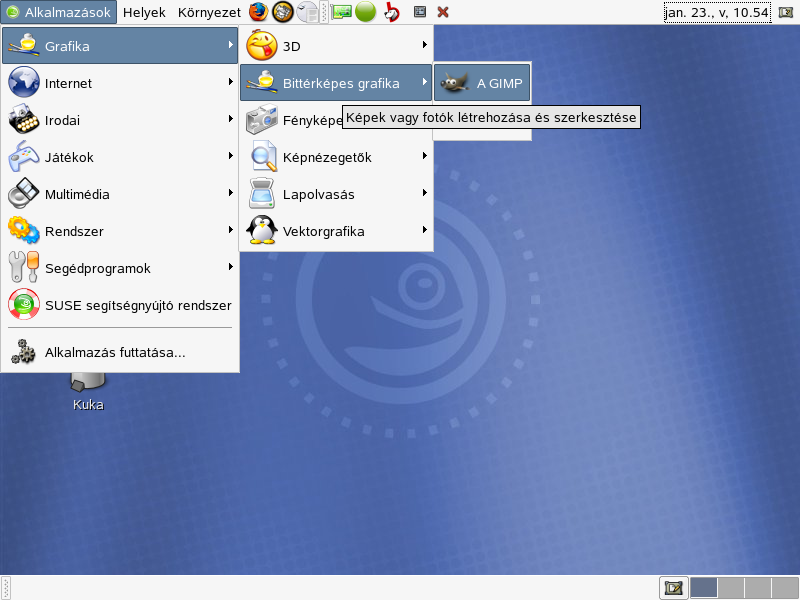The image size is (800, 600).
Task: Select Alkalmazás futtatása... menu entry
Action: [x=120, y=352]
